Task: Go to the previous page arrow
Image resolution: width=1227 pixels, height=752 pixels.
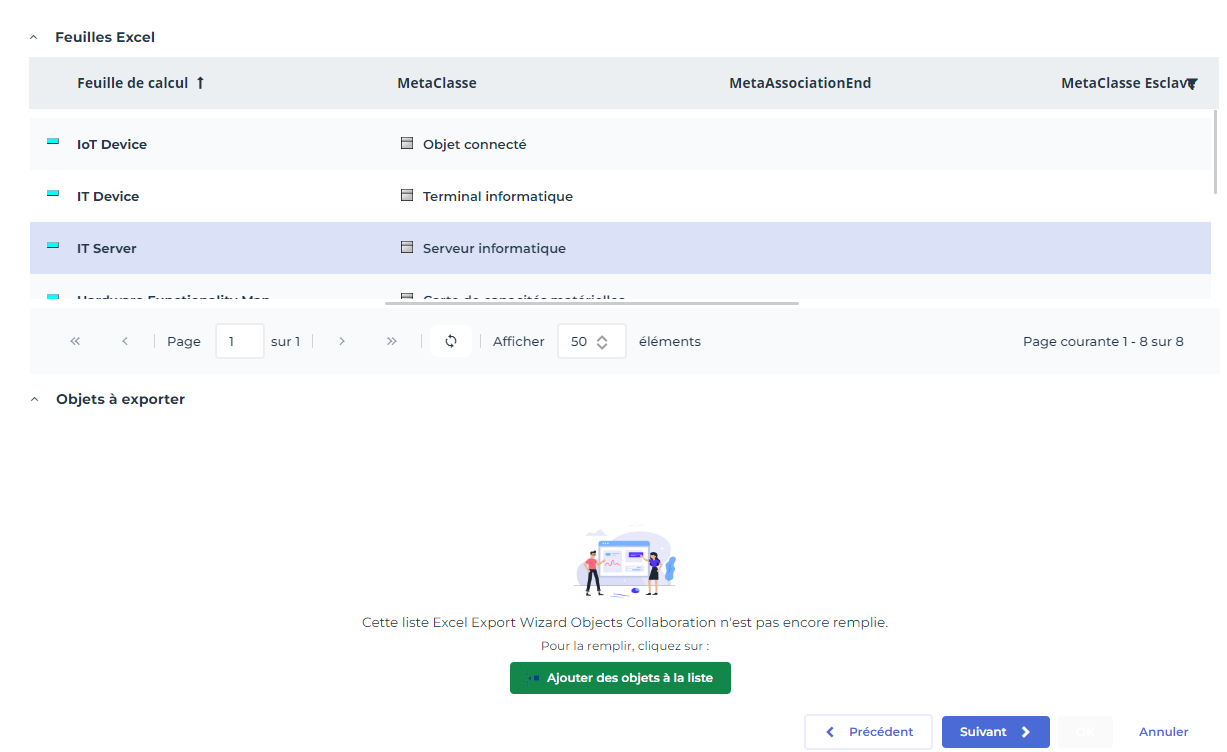Action: click(125, 341)
